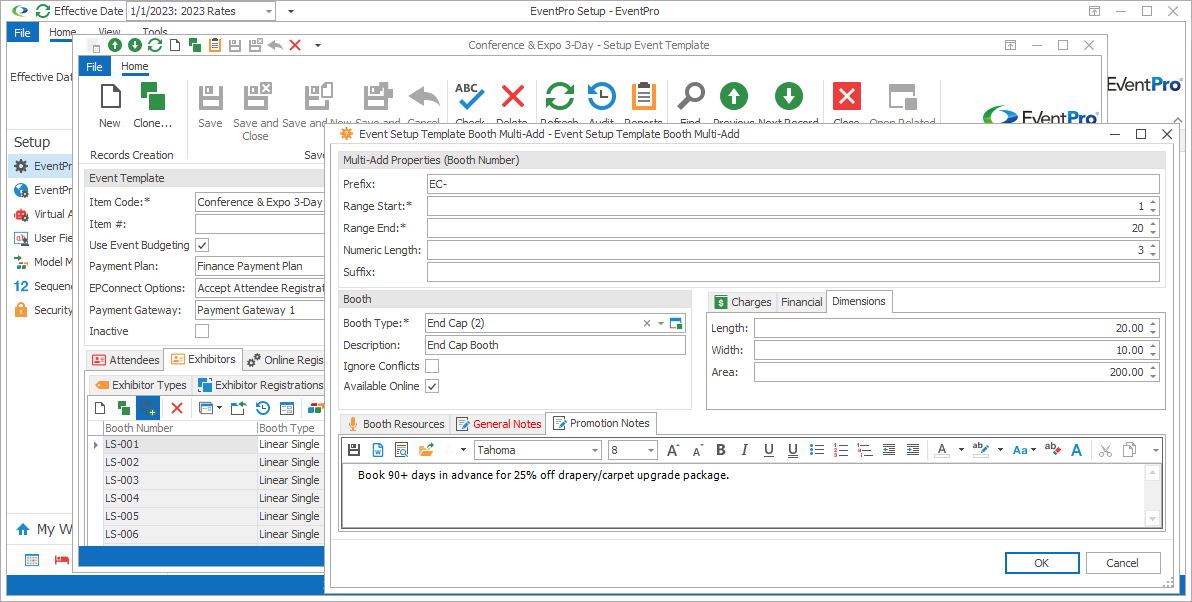Open Exhibitor Types sub-tab
The image size is (1192, 602).
(141, 385)
